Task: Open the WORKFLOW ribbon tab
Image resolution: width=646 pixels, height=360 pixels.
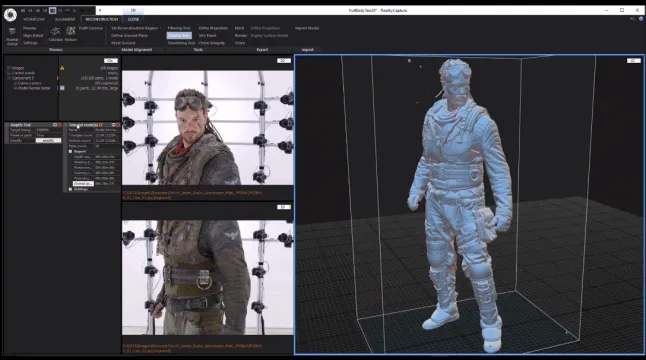Action: [34, 19]
